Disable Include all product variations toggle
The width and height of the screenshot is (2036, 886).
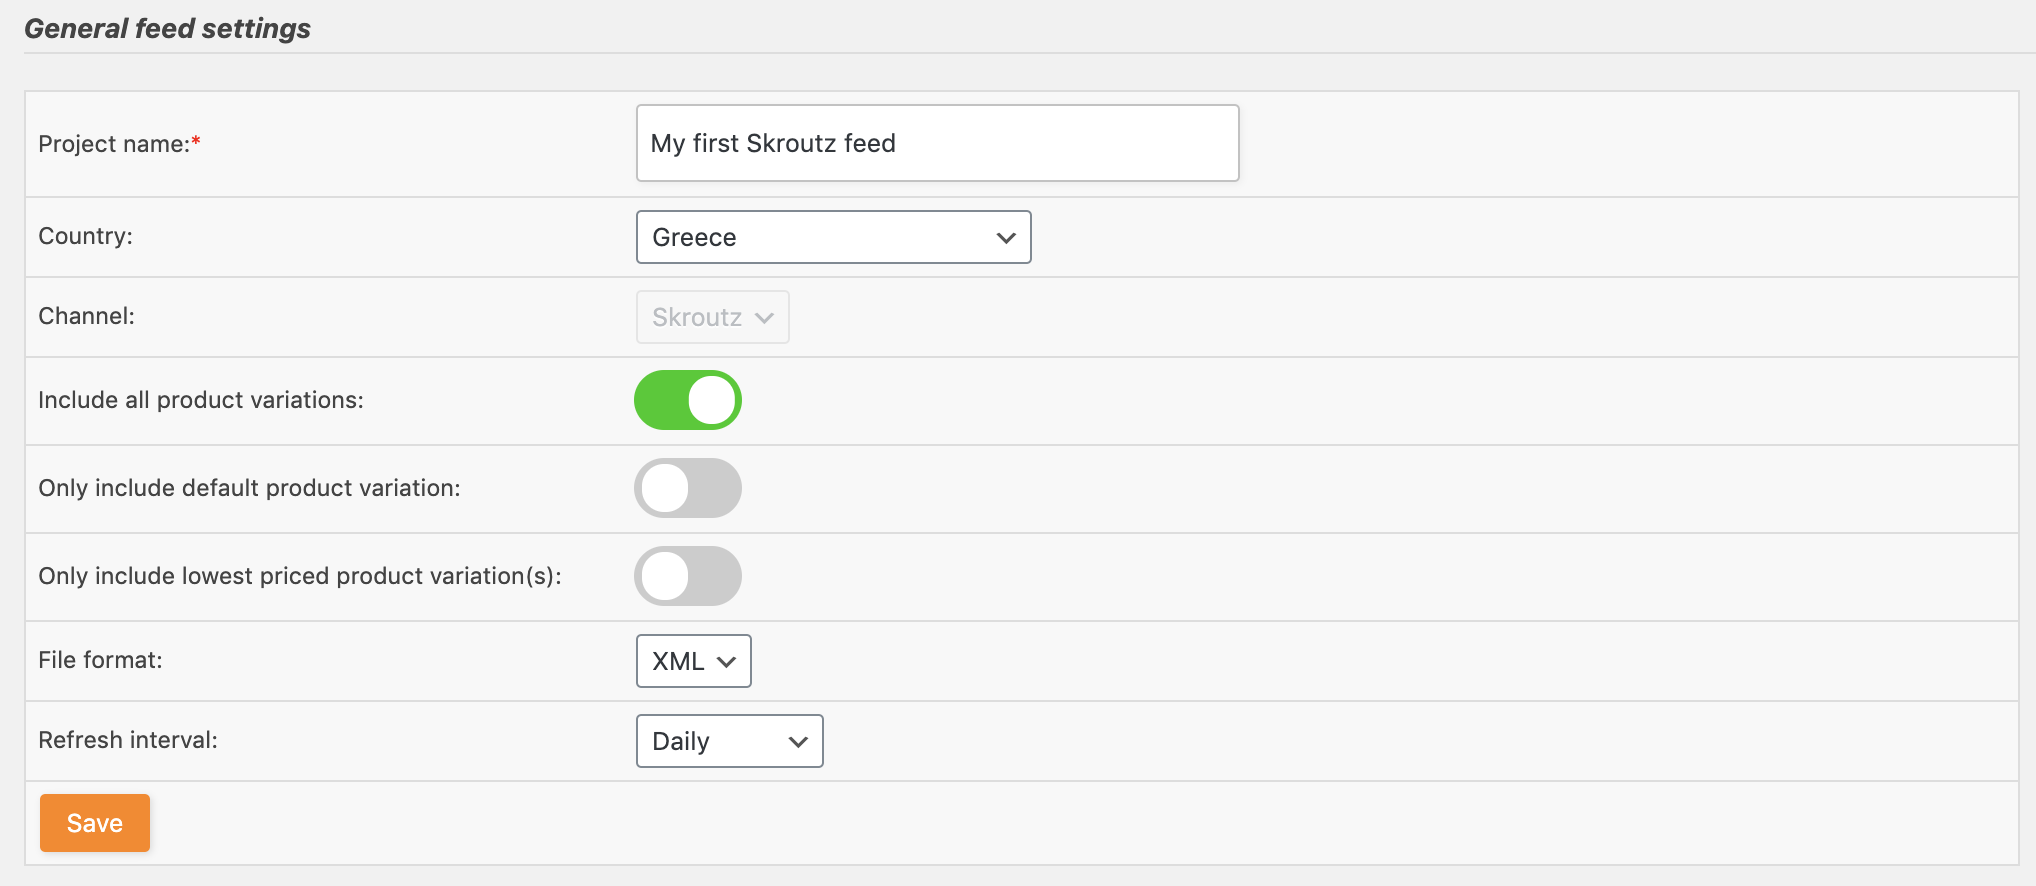point(688,400)
